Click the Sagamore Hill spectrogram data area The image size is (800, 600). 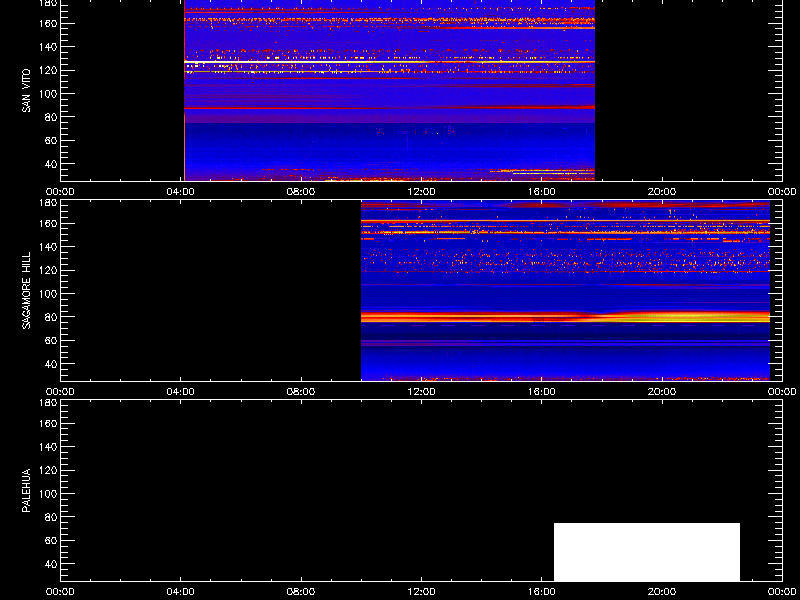coord(565,291)
